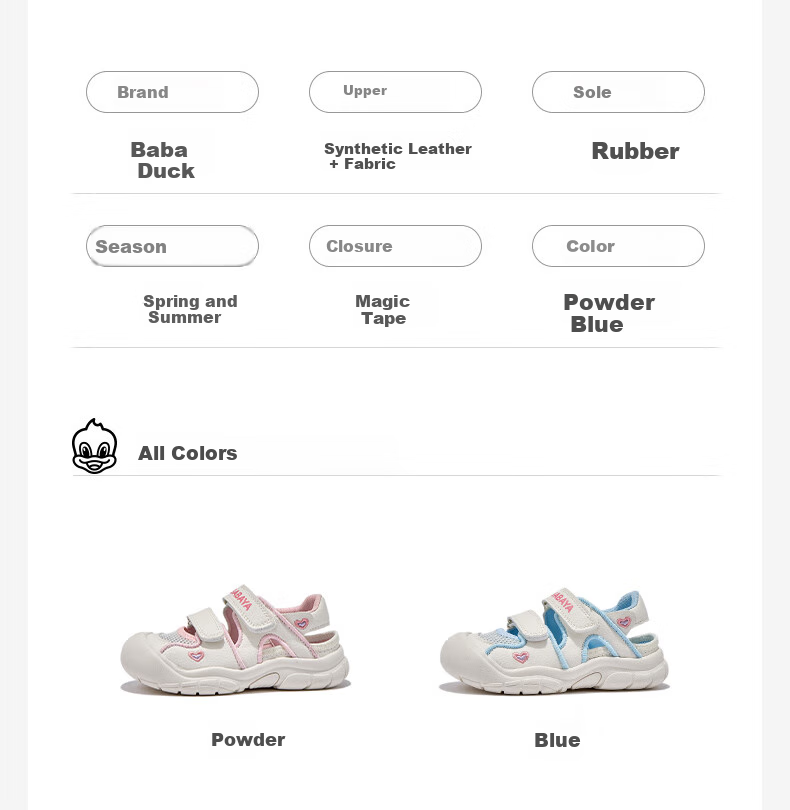790x810 pixels.
Task: Select the Closure pill label
Action: click(395, 246)
